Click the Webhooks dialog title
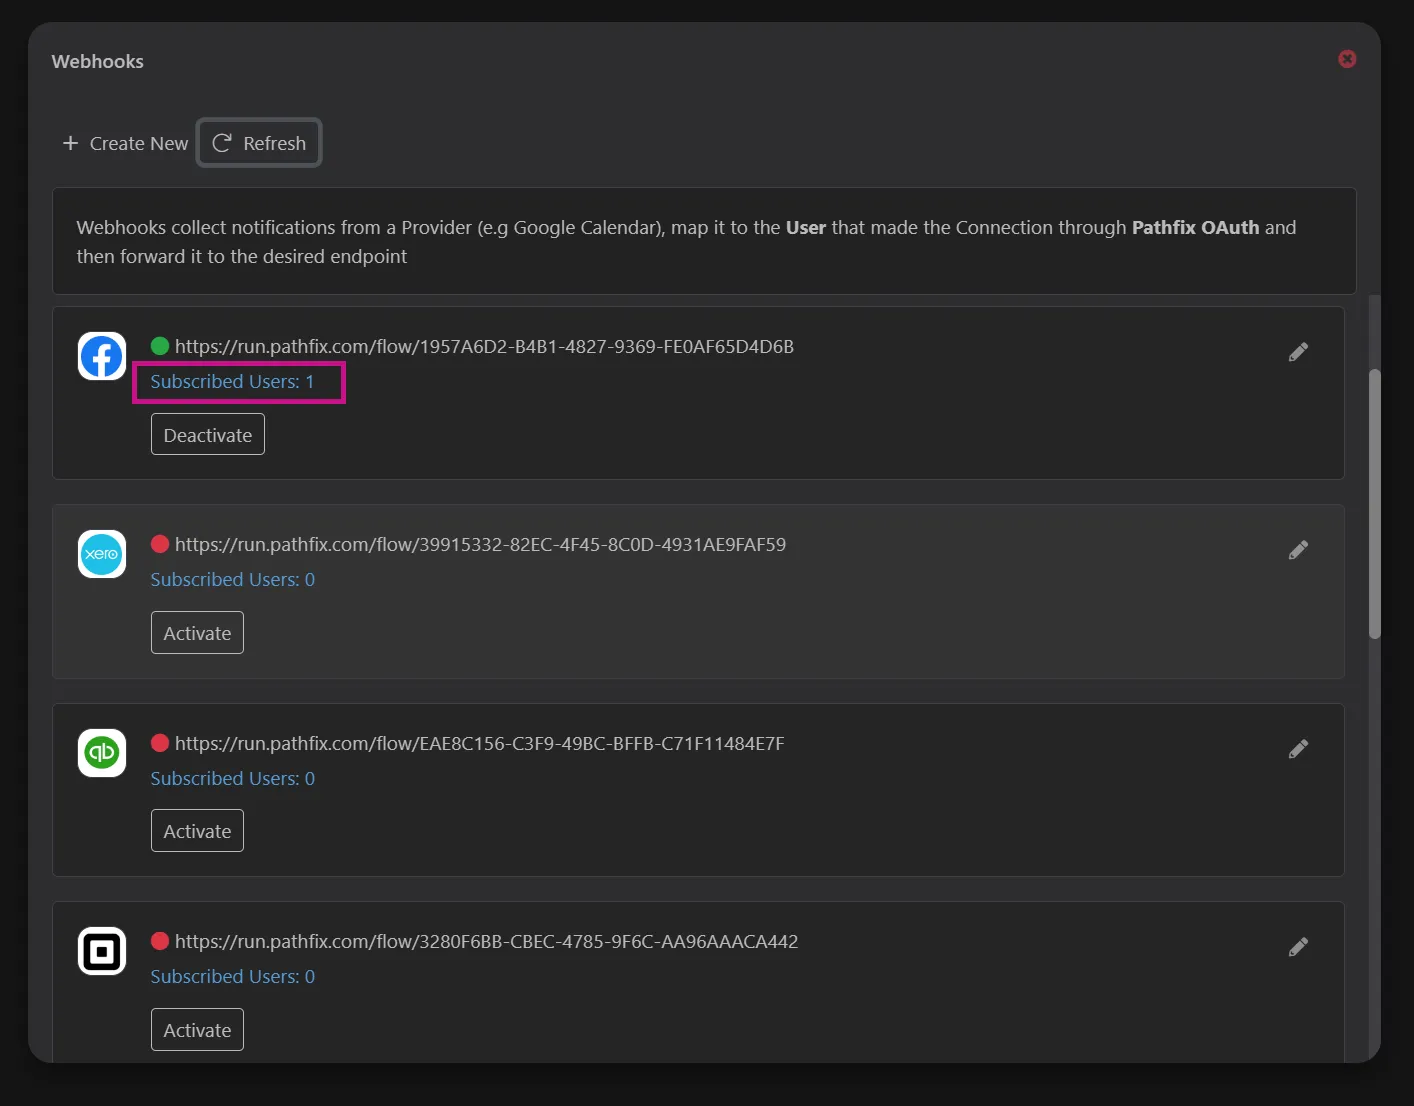 tap(98, 61)
